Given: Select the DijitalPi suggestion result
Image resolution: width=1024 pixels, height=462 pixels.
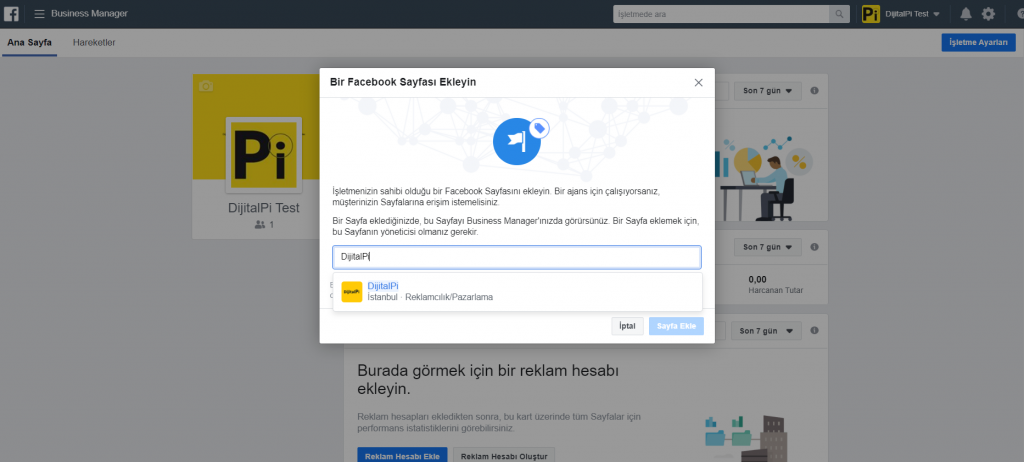Looking at the screenshot, I should click(517, 291).
